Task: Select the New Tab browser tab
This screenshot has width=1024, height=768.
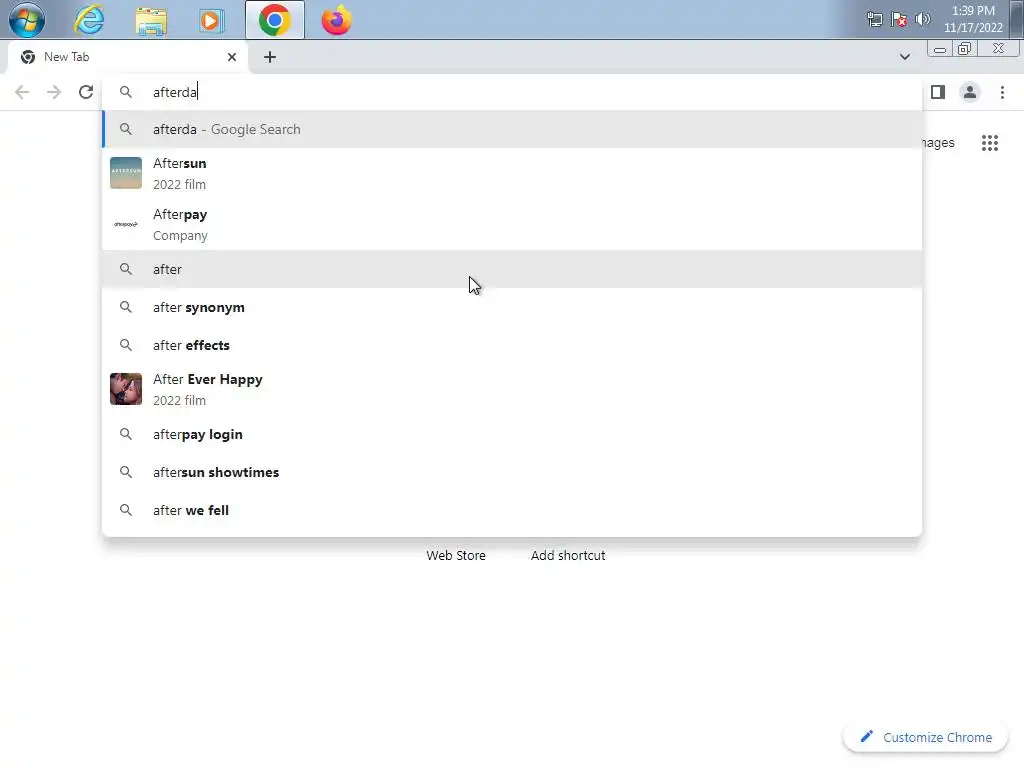Action: [127, 57]
